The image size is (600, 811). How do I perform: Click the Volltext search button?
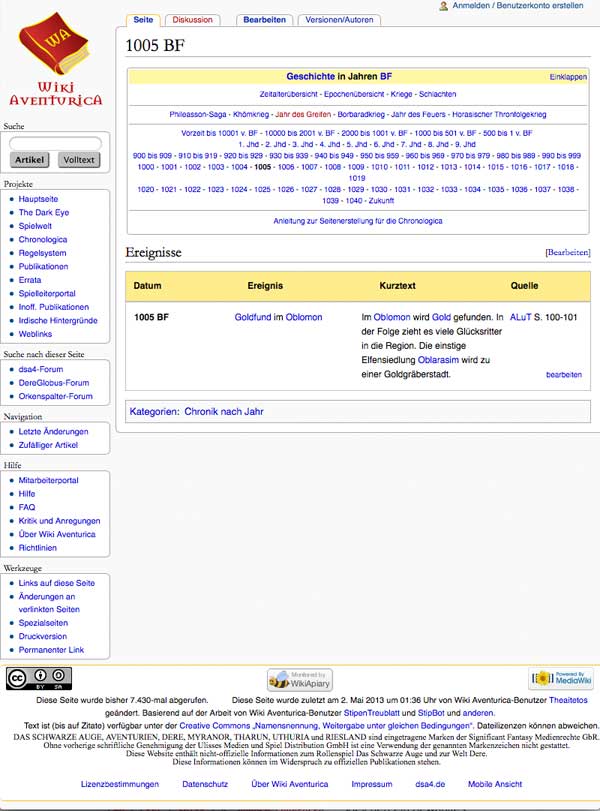79,160
